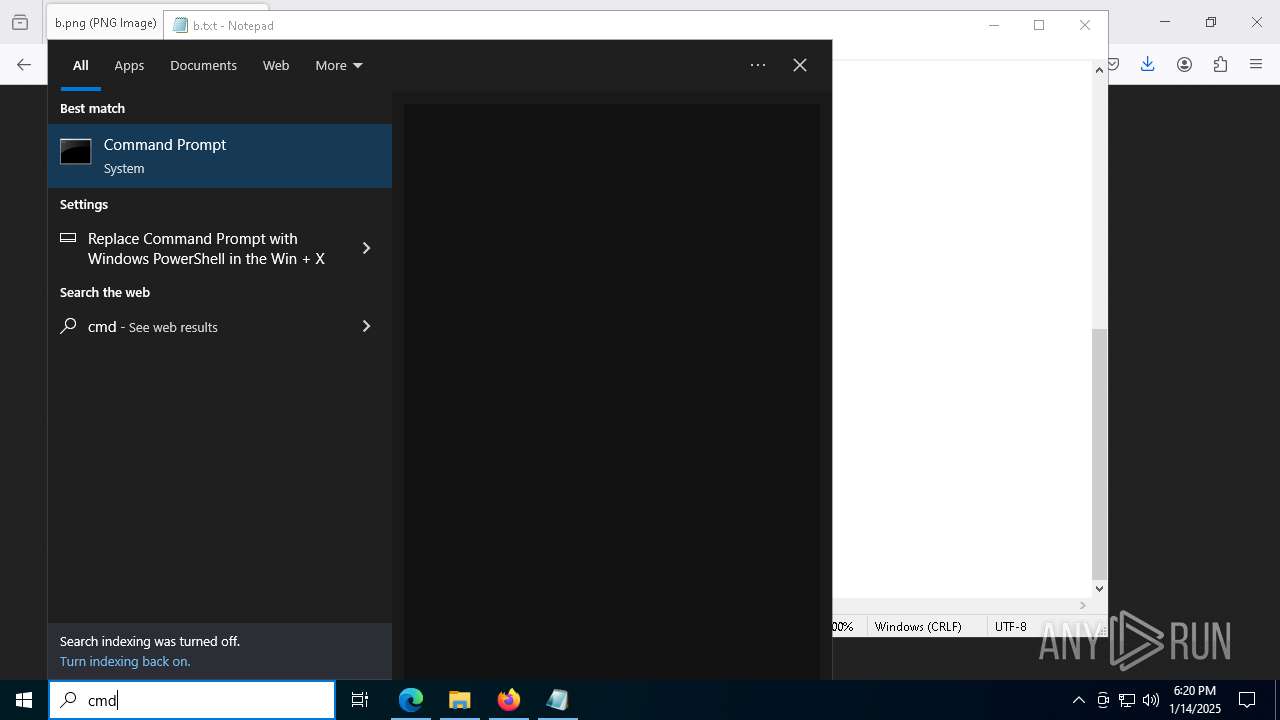
Task: Select the All search filter tab
Action: [x=81, y=65]
